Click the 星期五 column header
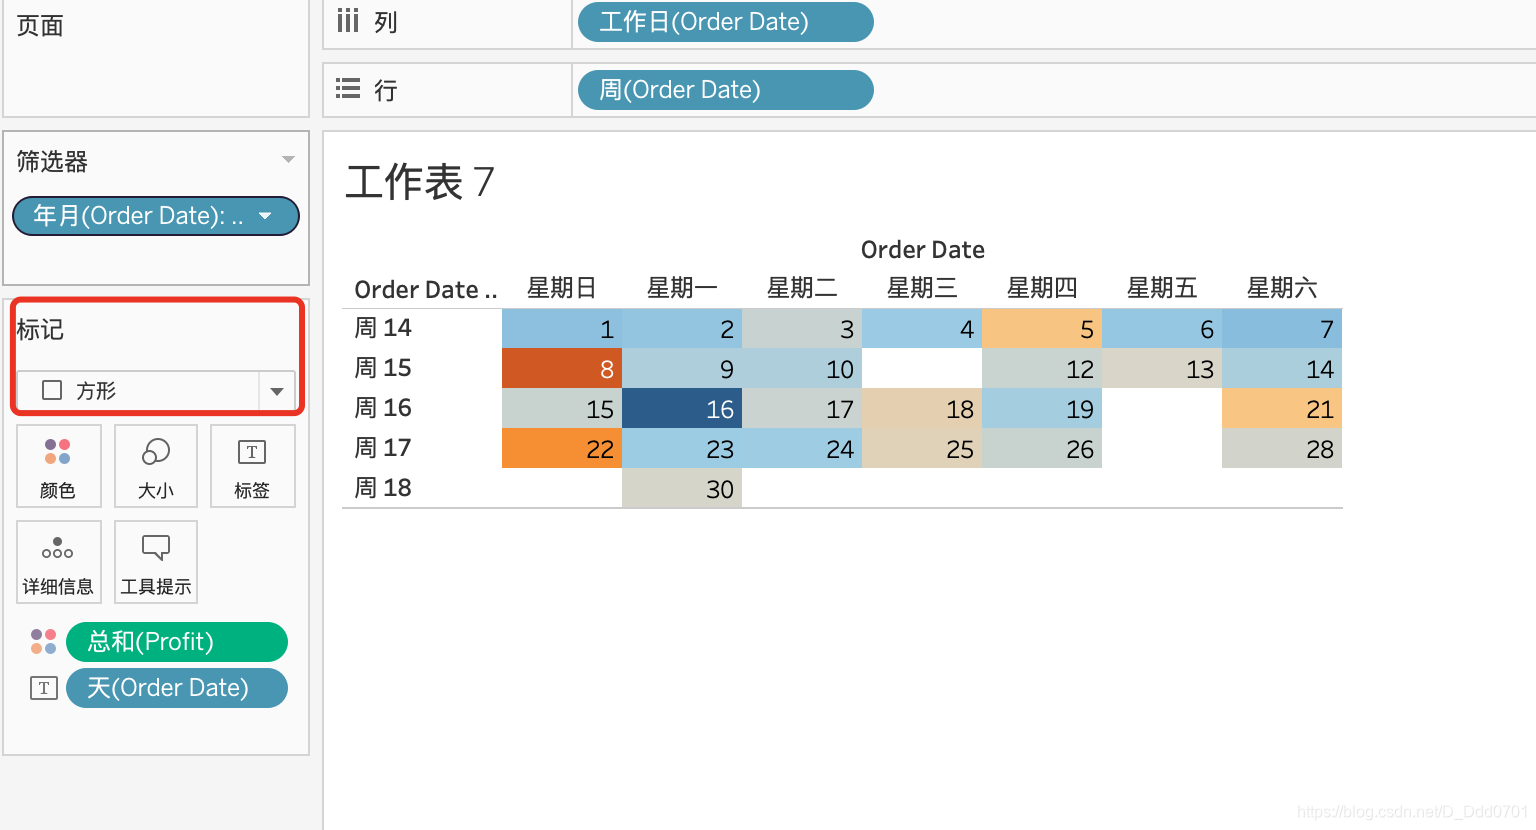Screen dimensions: 1536x830 coord(1162,288)
